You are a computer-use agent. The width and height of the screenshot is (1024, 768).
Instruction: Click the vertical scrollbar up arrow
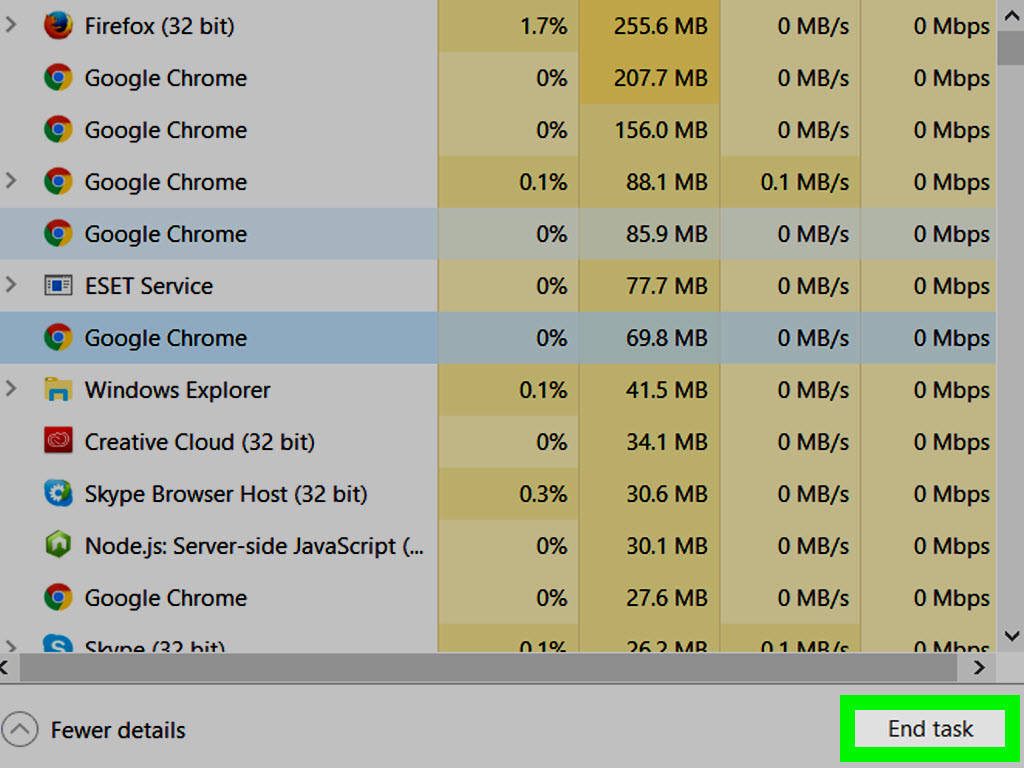pyautogui.click(x=1011, y=16)
